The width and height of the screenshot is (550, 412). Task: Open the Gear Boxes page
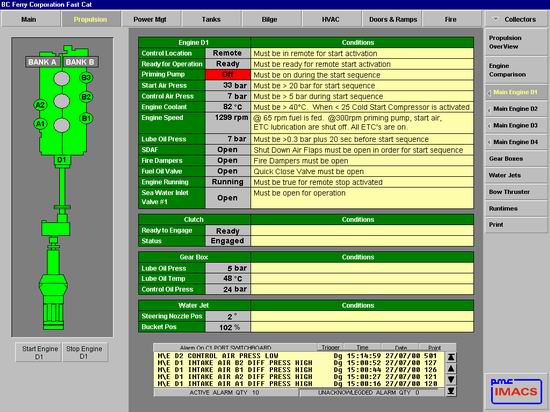click(516, 158)
